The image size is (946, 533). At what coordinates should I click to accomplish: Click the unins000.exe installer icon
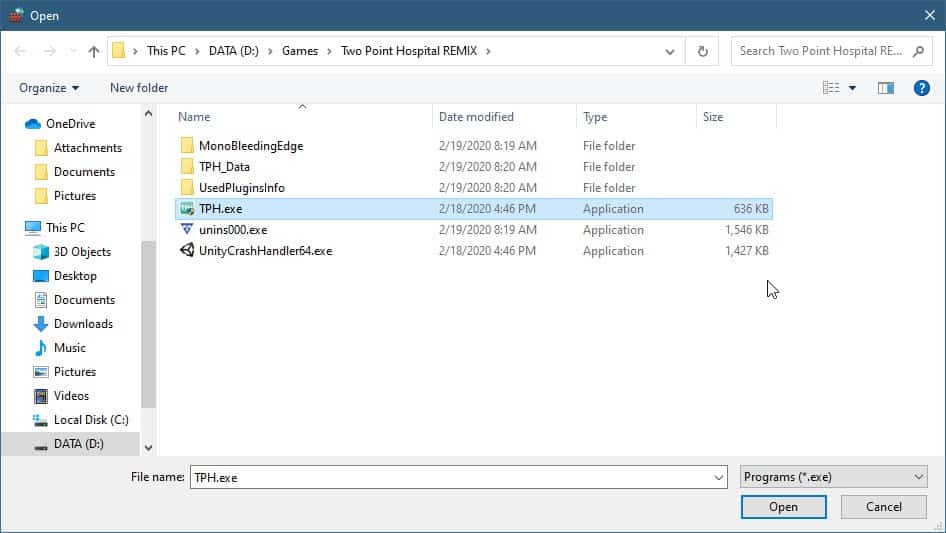(x=187, y=229)
